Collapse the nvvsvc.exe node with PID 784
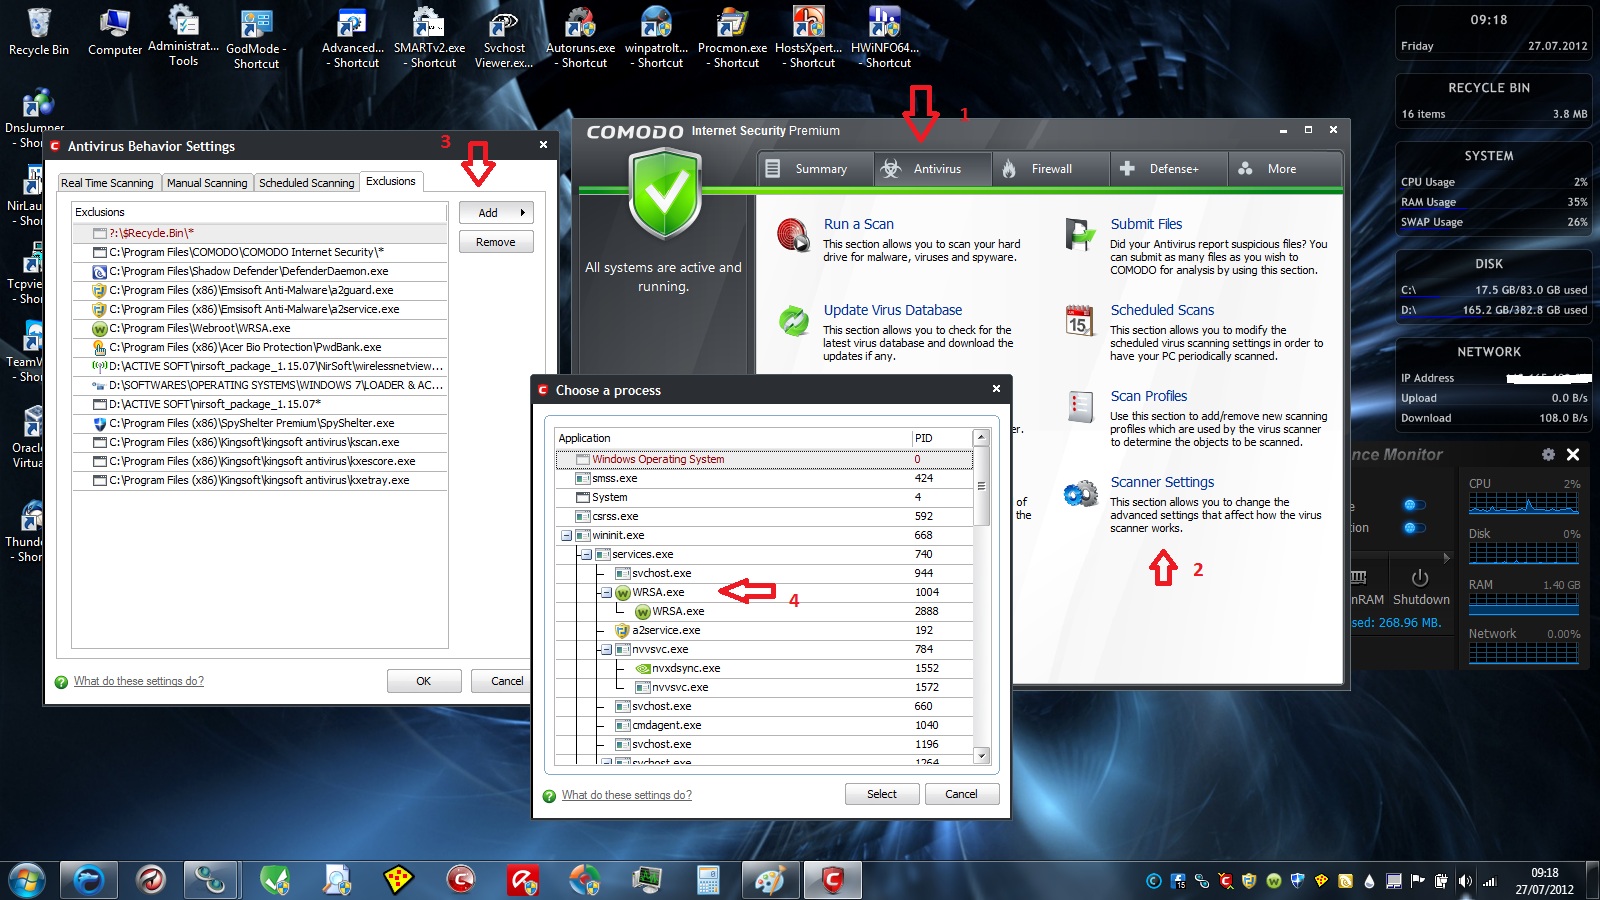The width and height of the screenshot is (1600, 900). 606,649
